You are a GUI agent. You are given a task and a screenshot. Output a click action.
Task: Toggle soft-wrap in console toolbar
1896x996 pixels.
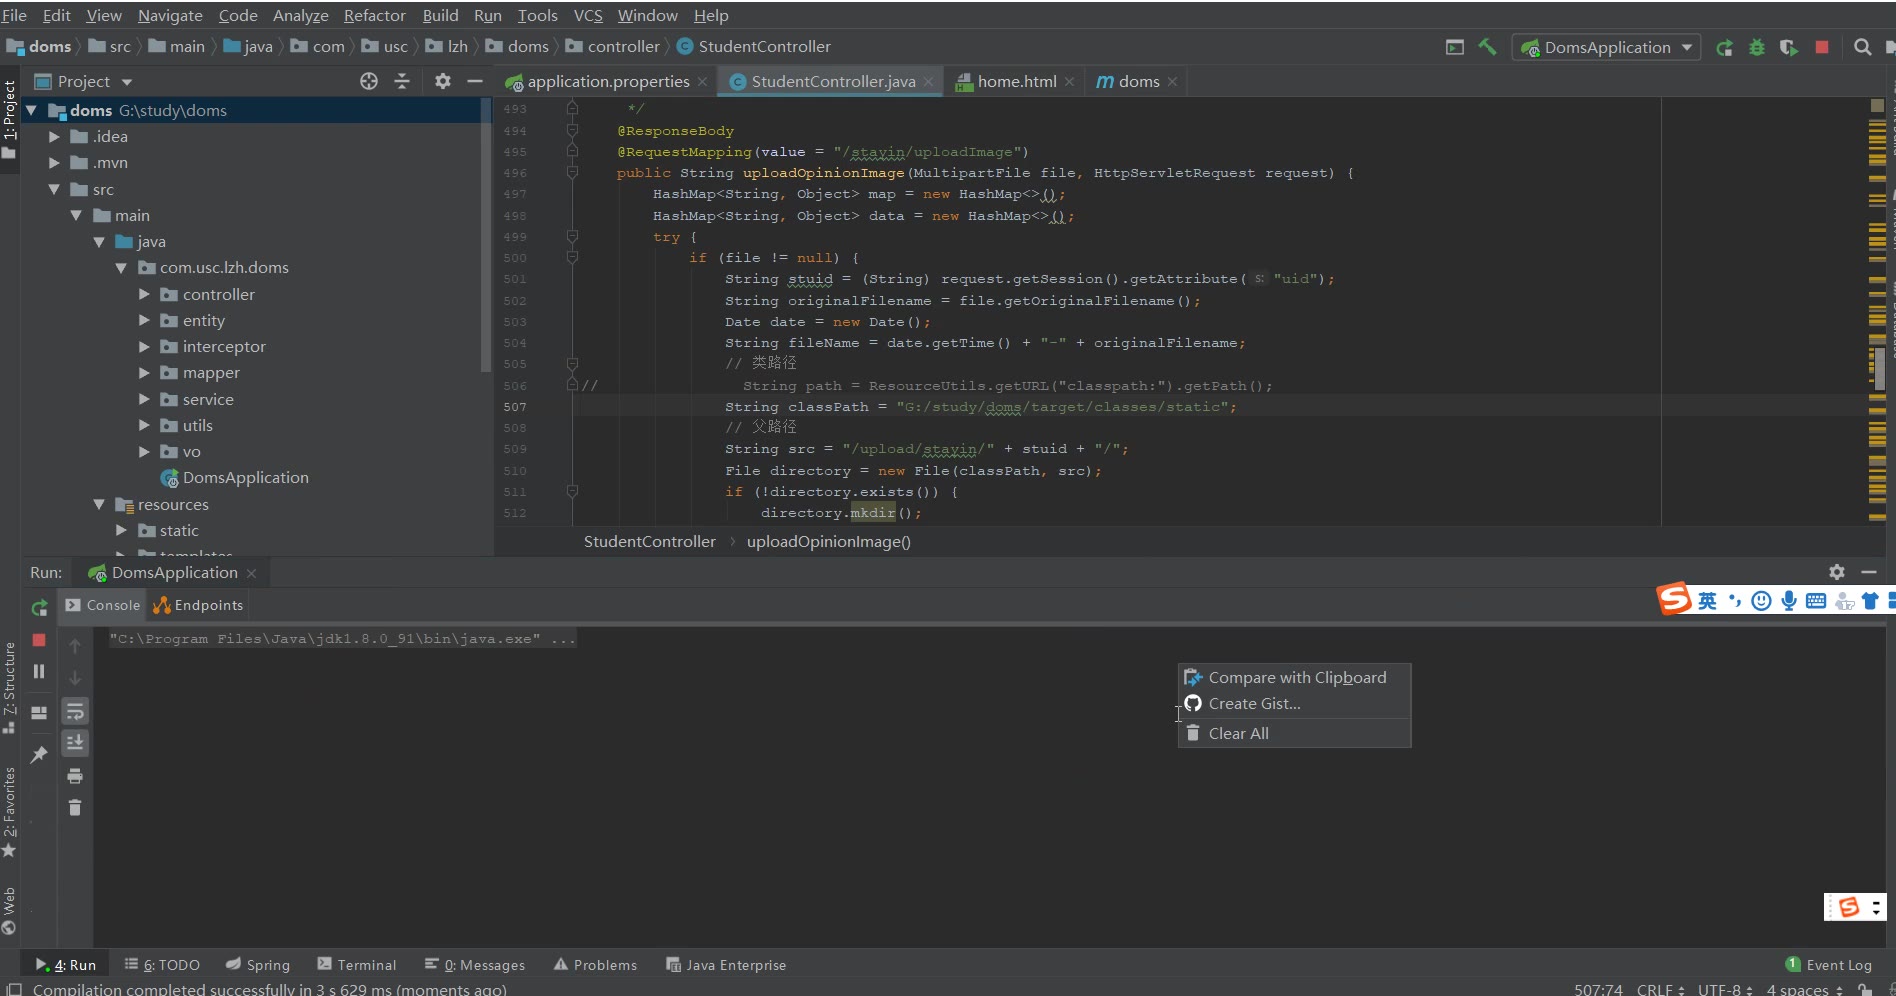[x=75, y=711]
